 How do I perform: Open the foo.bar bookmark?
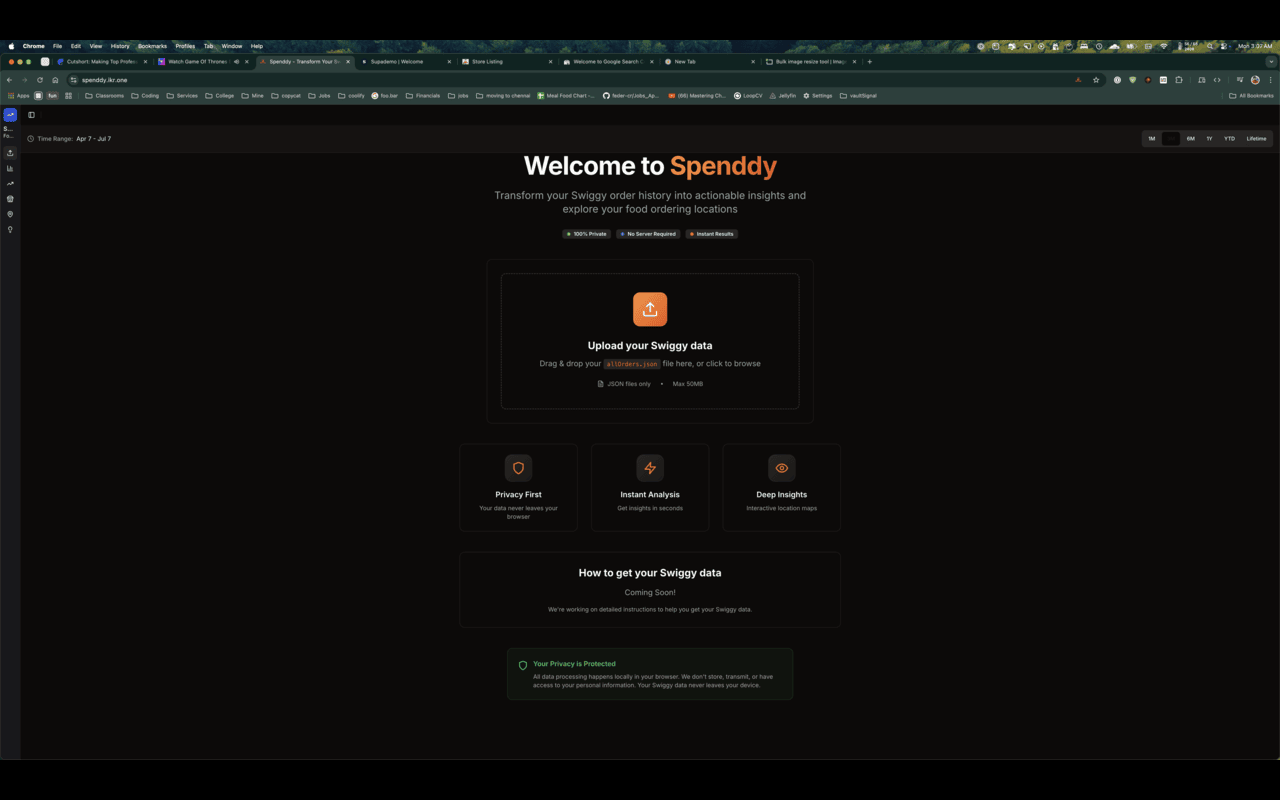click(x=385, y=96)
